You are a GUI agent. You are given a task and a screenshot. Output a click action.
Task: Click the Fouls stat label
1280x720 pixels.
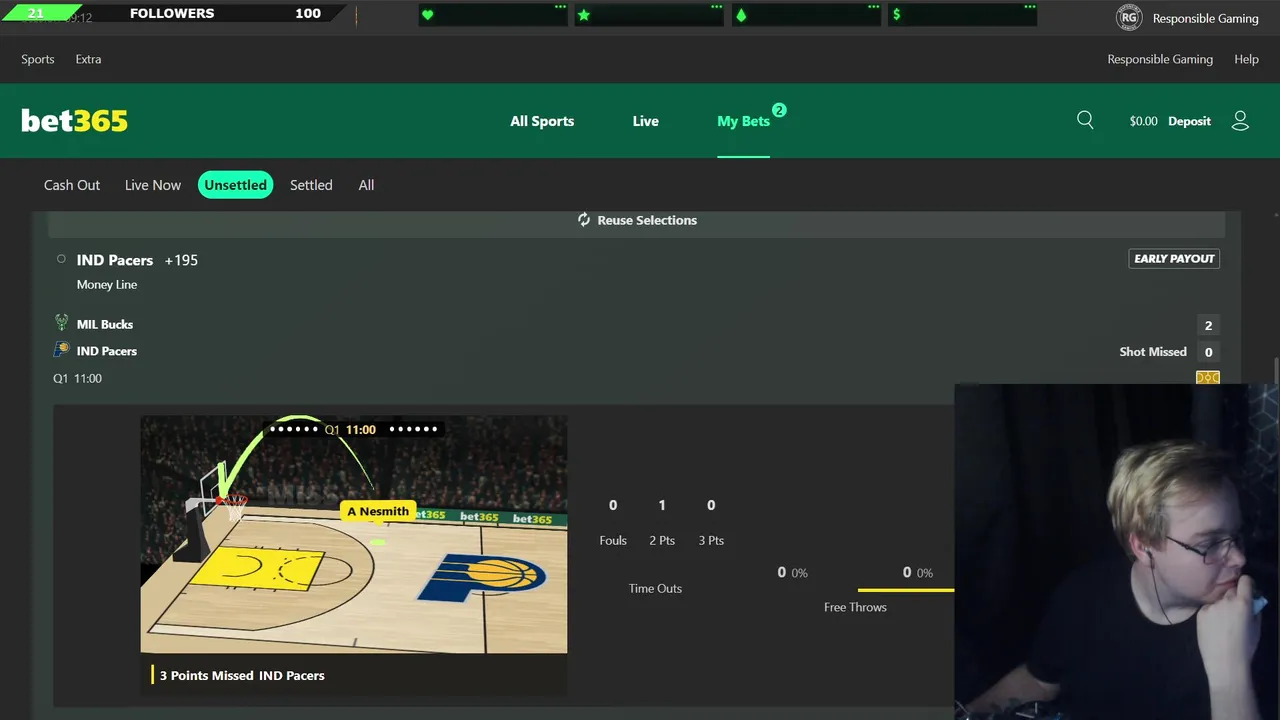click(x=613, y=540)
